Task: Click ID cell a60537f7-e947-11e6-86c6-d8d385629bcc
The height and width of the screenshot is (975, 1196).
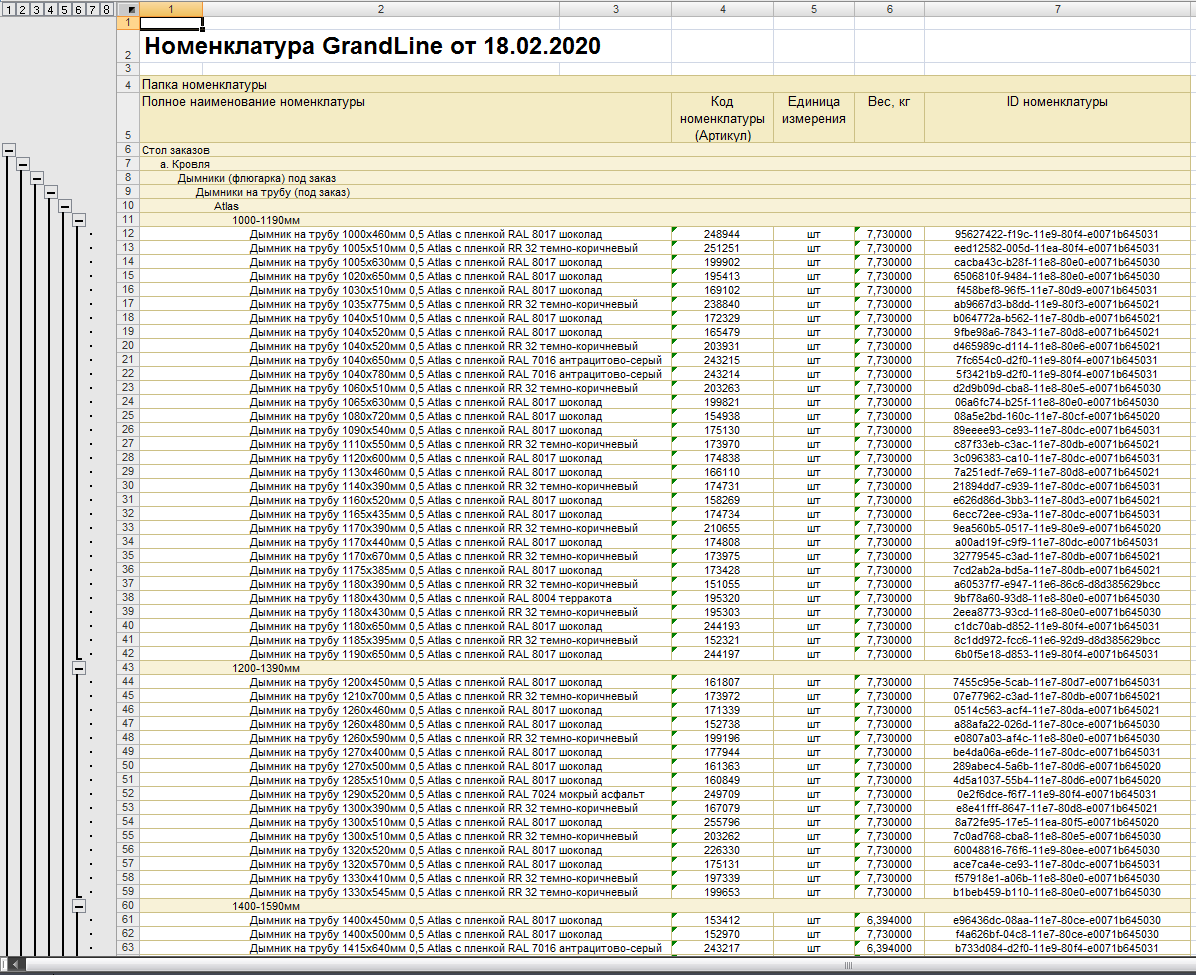Action: pyautogui.click(x=1057, y=584)
